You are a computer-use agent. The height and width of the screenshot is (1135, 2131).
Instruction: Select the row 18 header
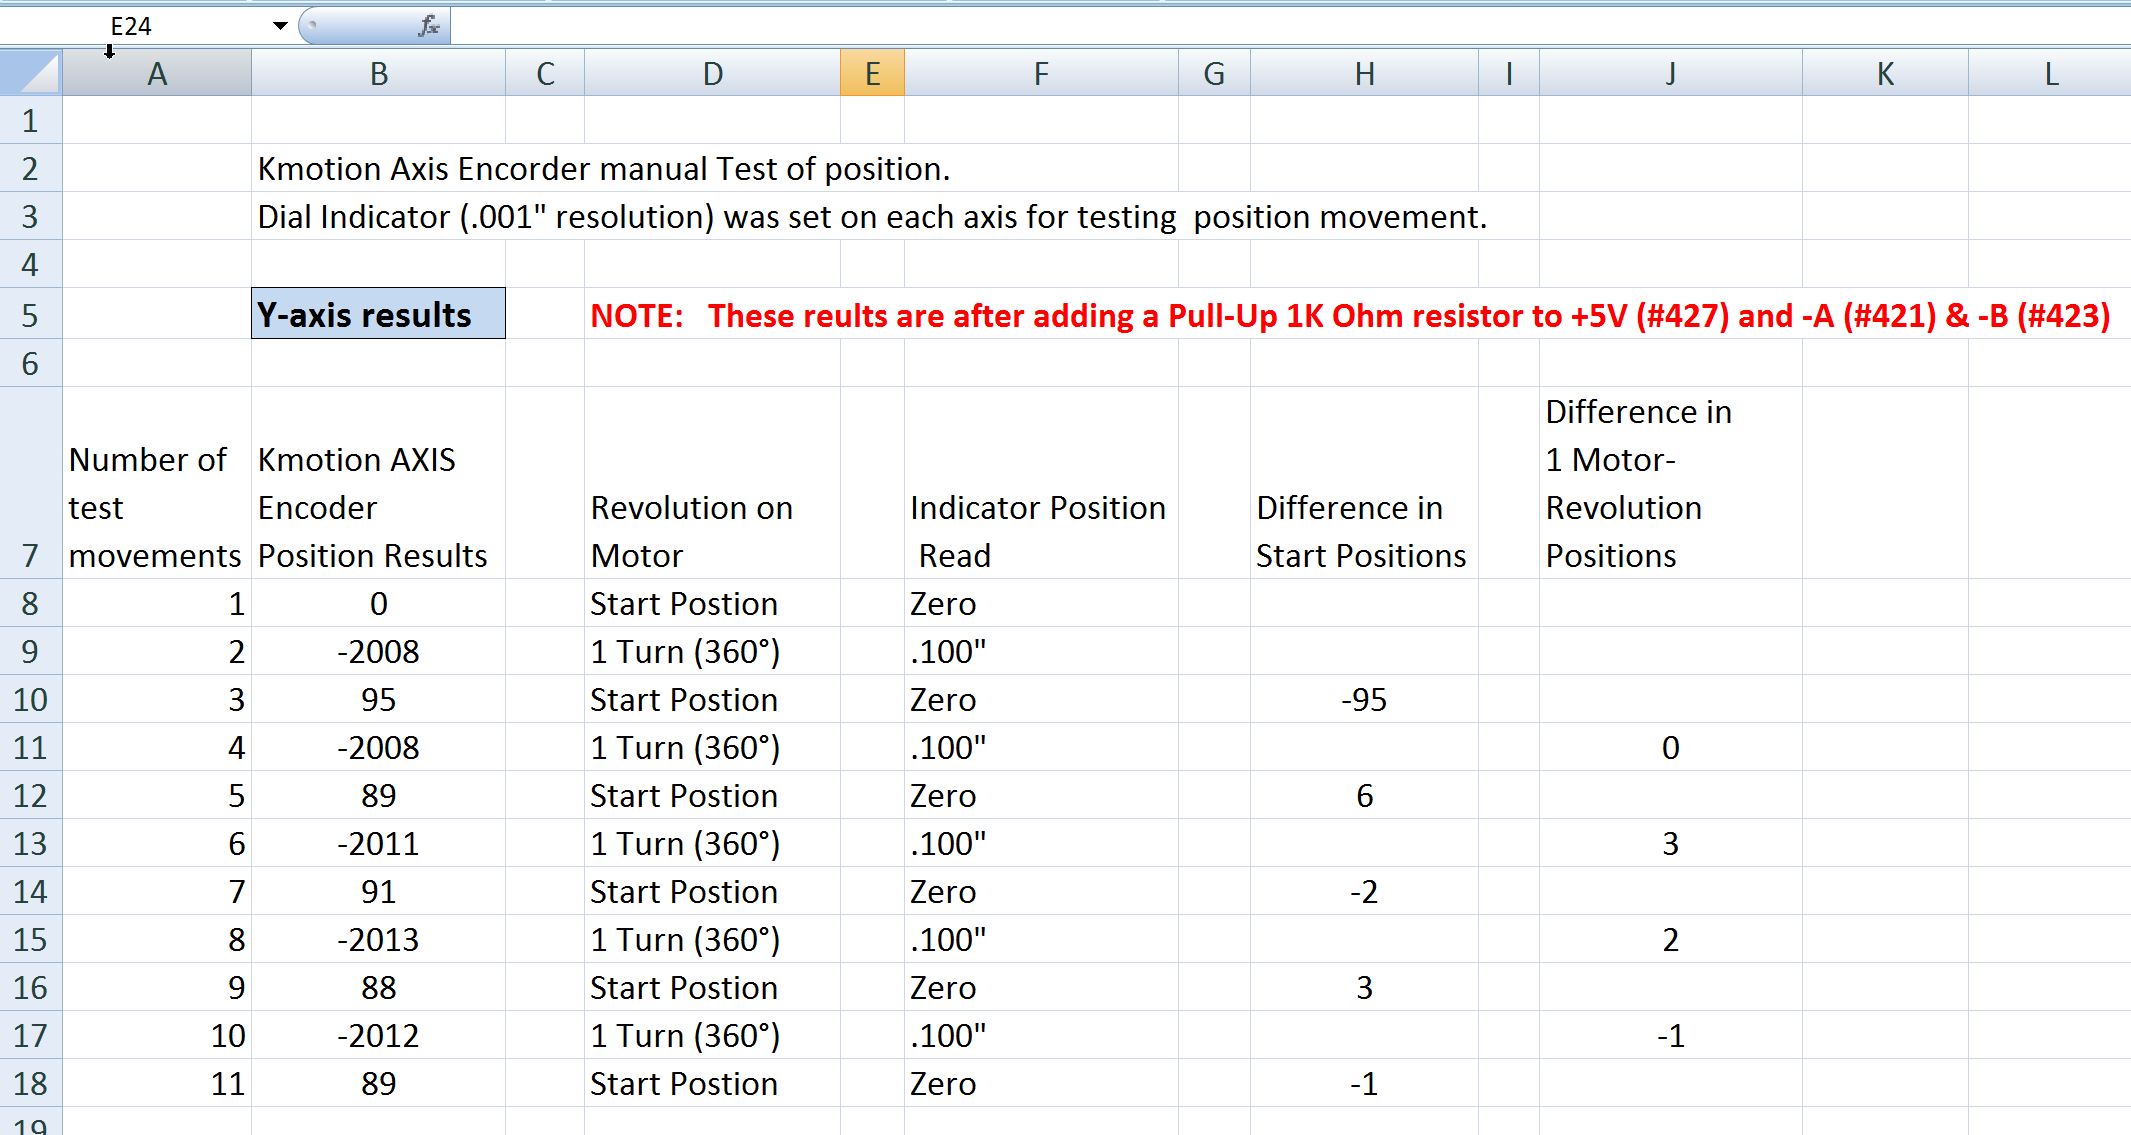[x=31, y=1083]
